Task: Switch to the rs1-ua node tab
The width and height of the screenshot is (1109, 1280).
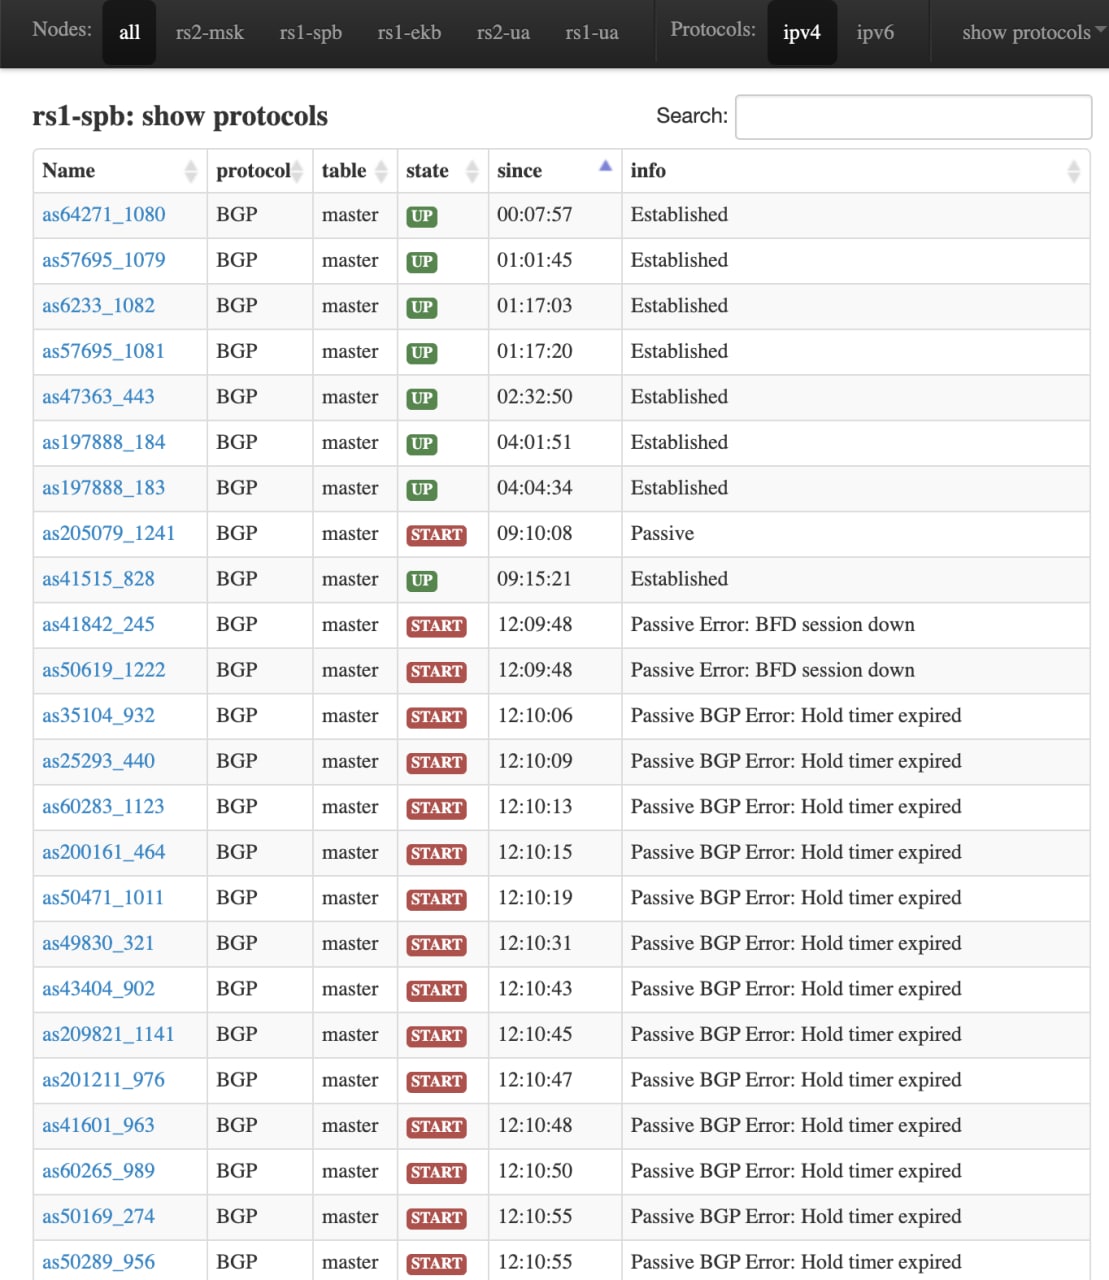Action: [x=592, y=32]
